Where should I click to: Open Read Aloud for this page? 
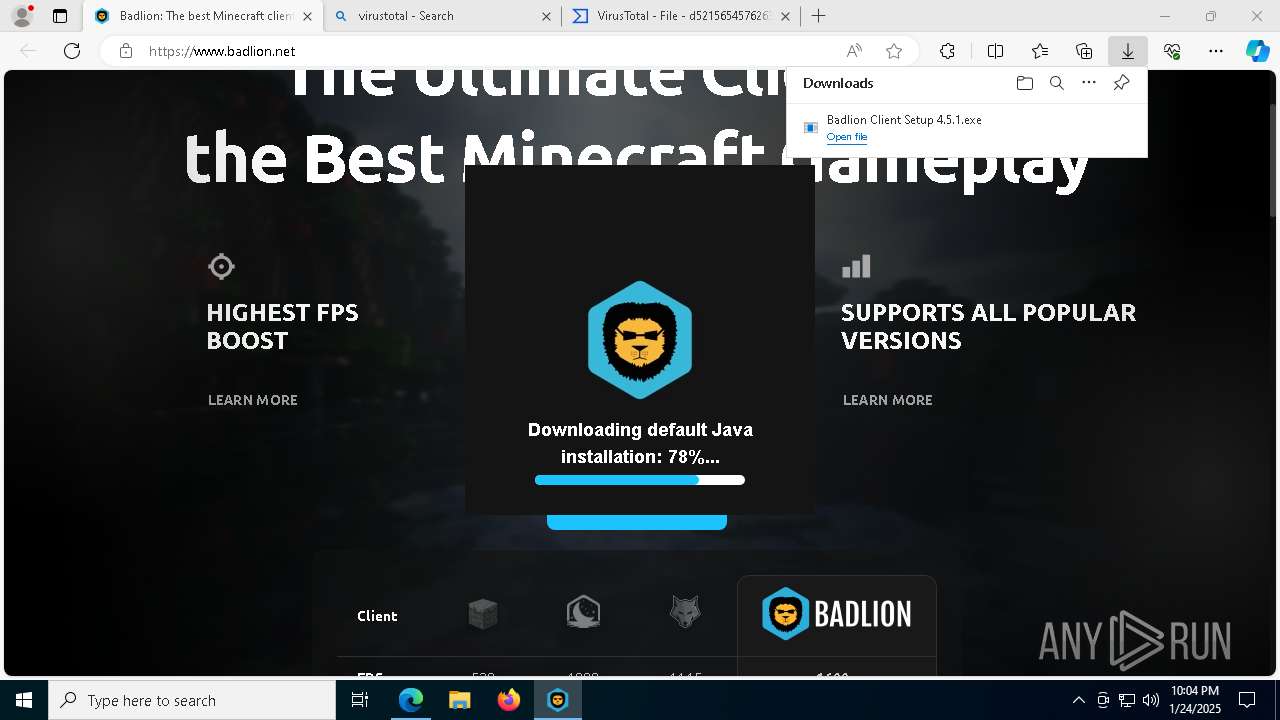click(x=854, y=51)
